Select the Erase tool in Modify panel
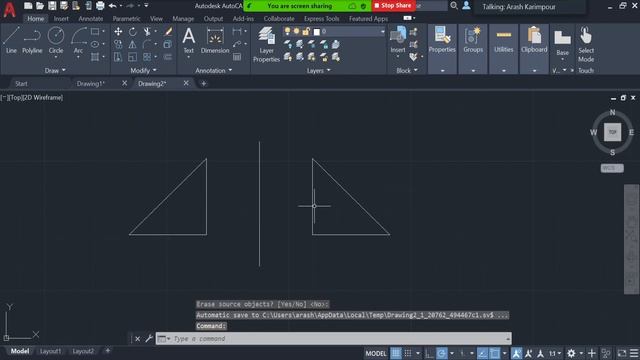This screenshot has width=640, height=360. pos(168,31)
